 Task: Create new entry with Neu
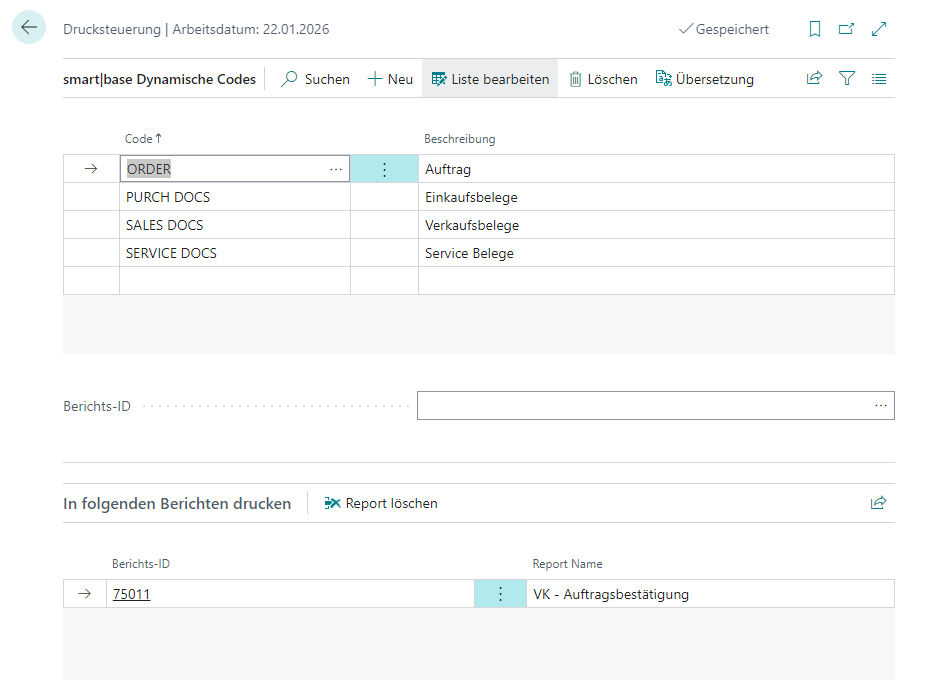[390, 79]
